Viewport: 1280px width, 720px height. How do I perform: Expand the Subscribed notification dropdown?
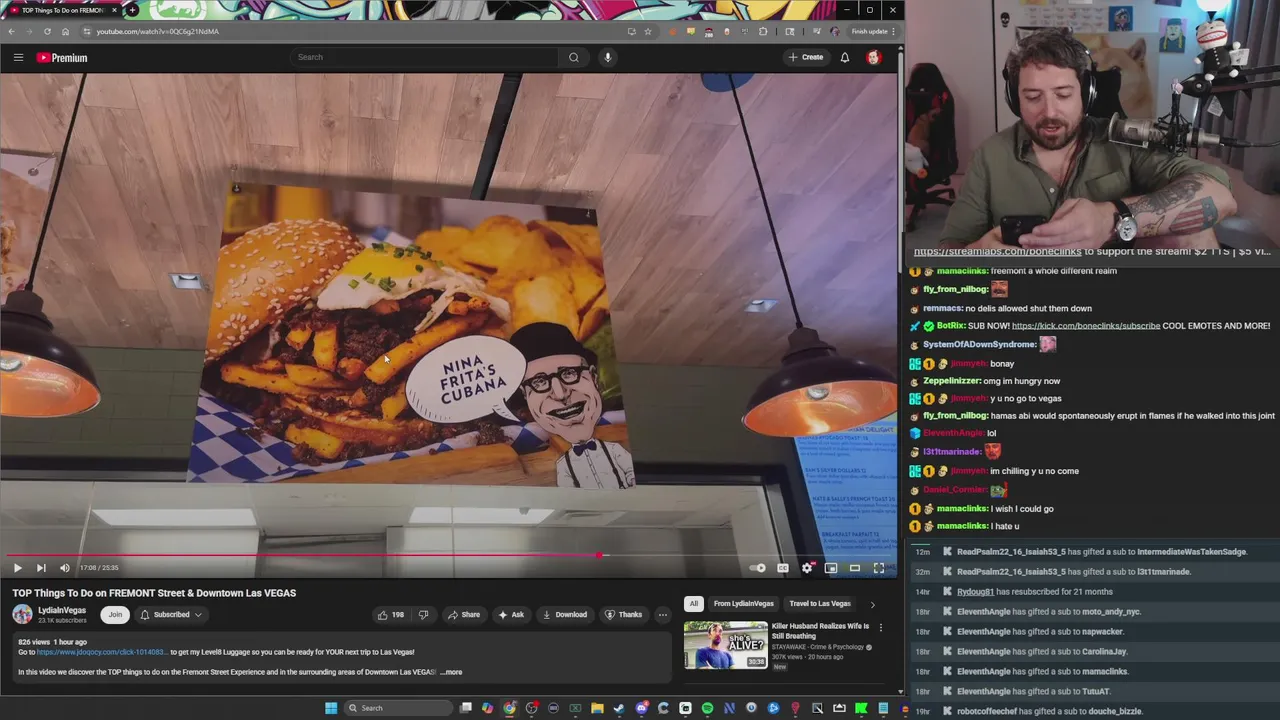point(171,615)
